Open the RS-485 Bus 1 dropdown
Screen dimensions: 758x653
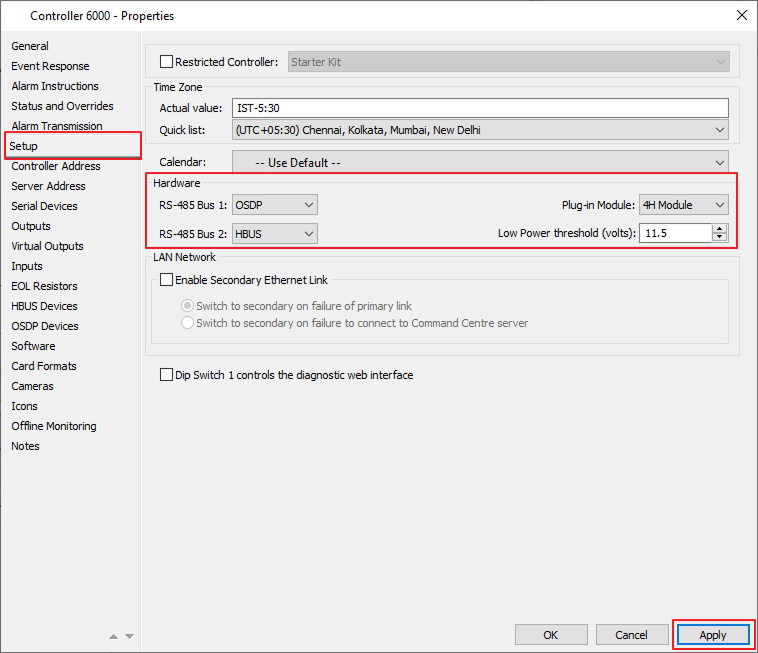click(x=274, y=205)
